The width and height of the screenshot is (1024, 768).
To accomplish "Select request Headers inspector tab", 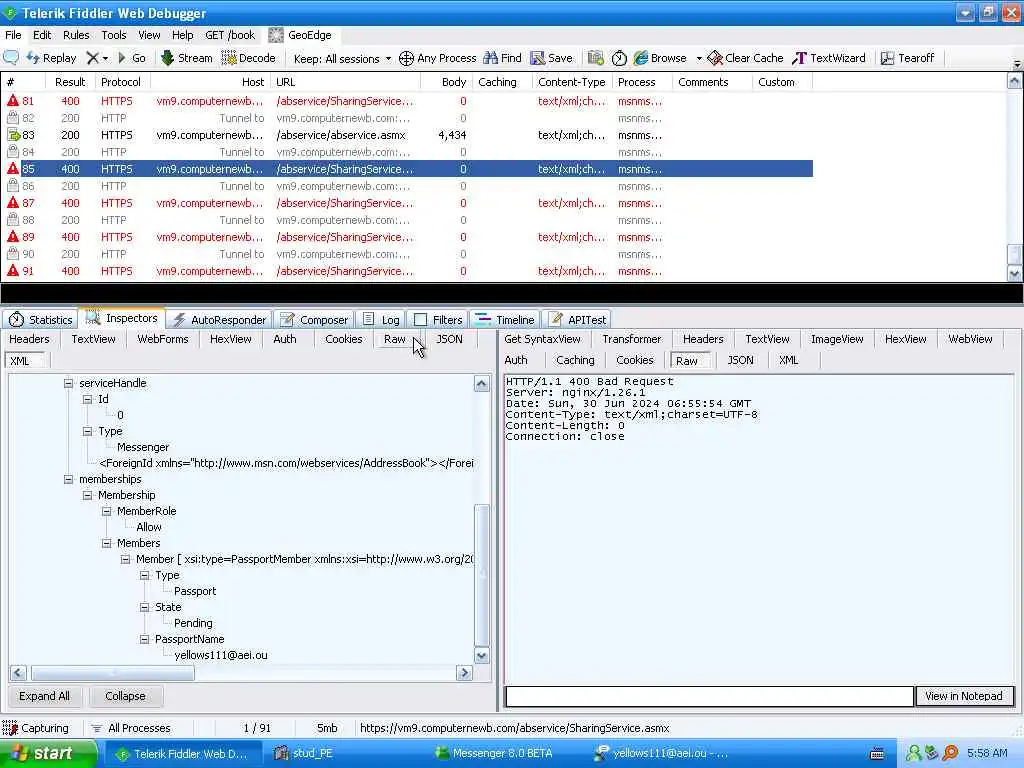I will (x=29, y=339).
